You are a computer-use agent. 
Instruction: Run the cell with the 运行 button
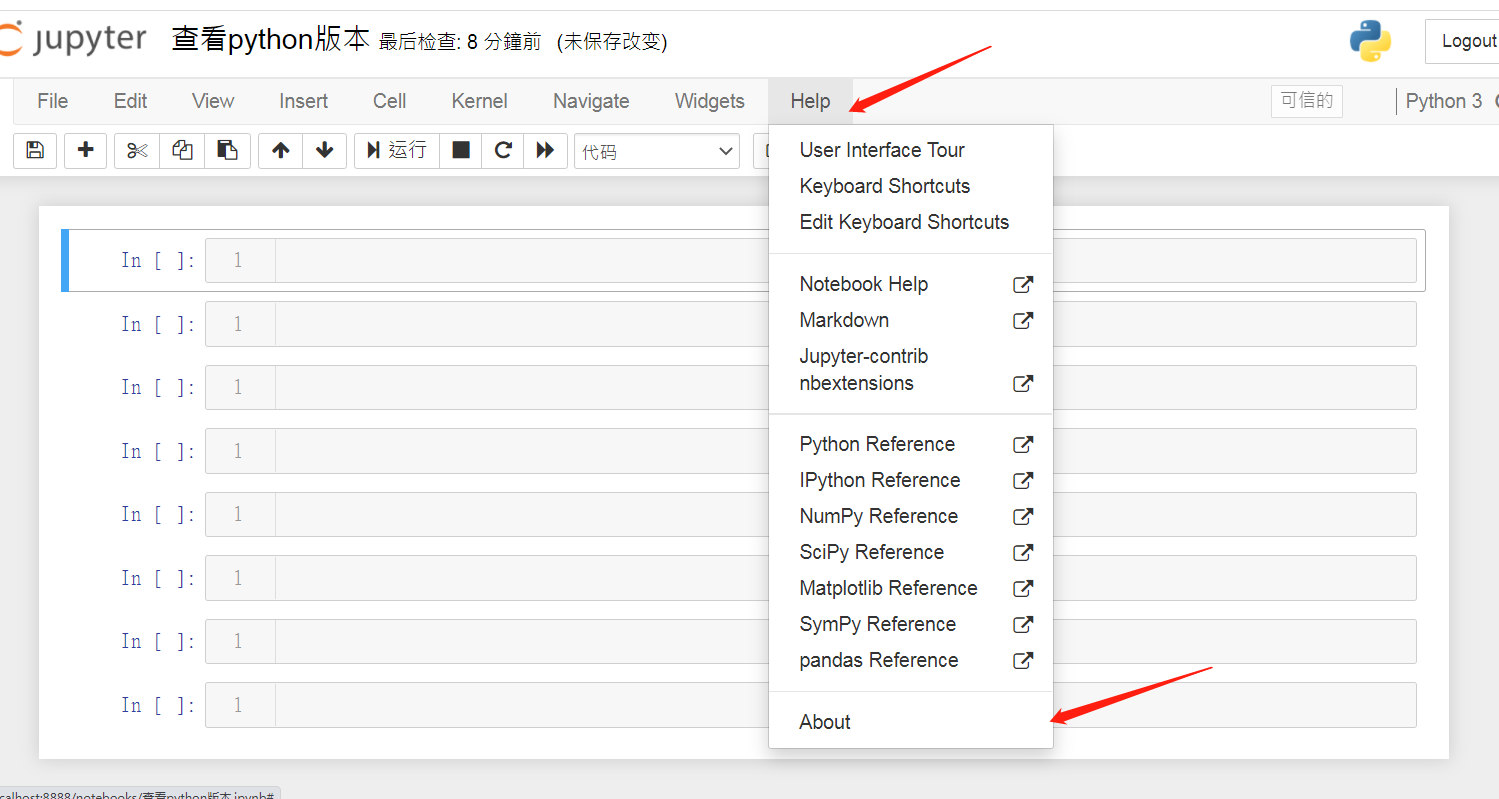tap(397, 150)
